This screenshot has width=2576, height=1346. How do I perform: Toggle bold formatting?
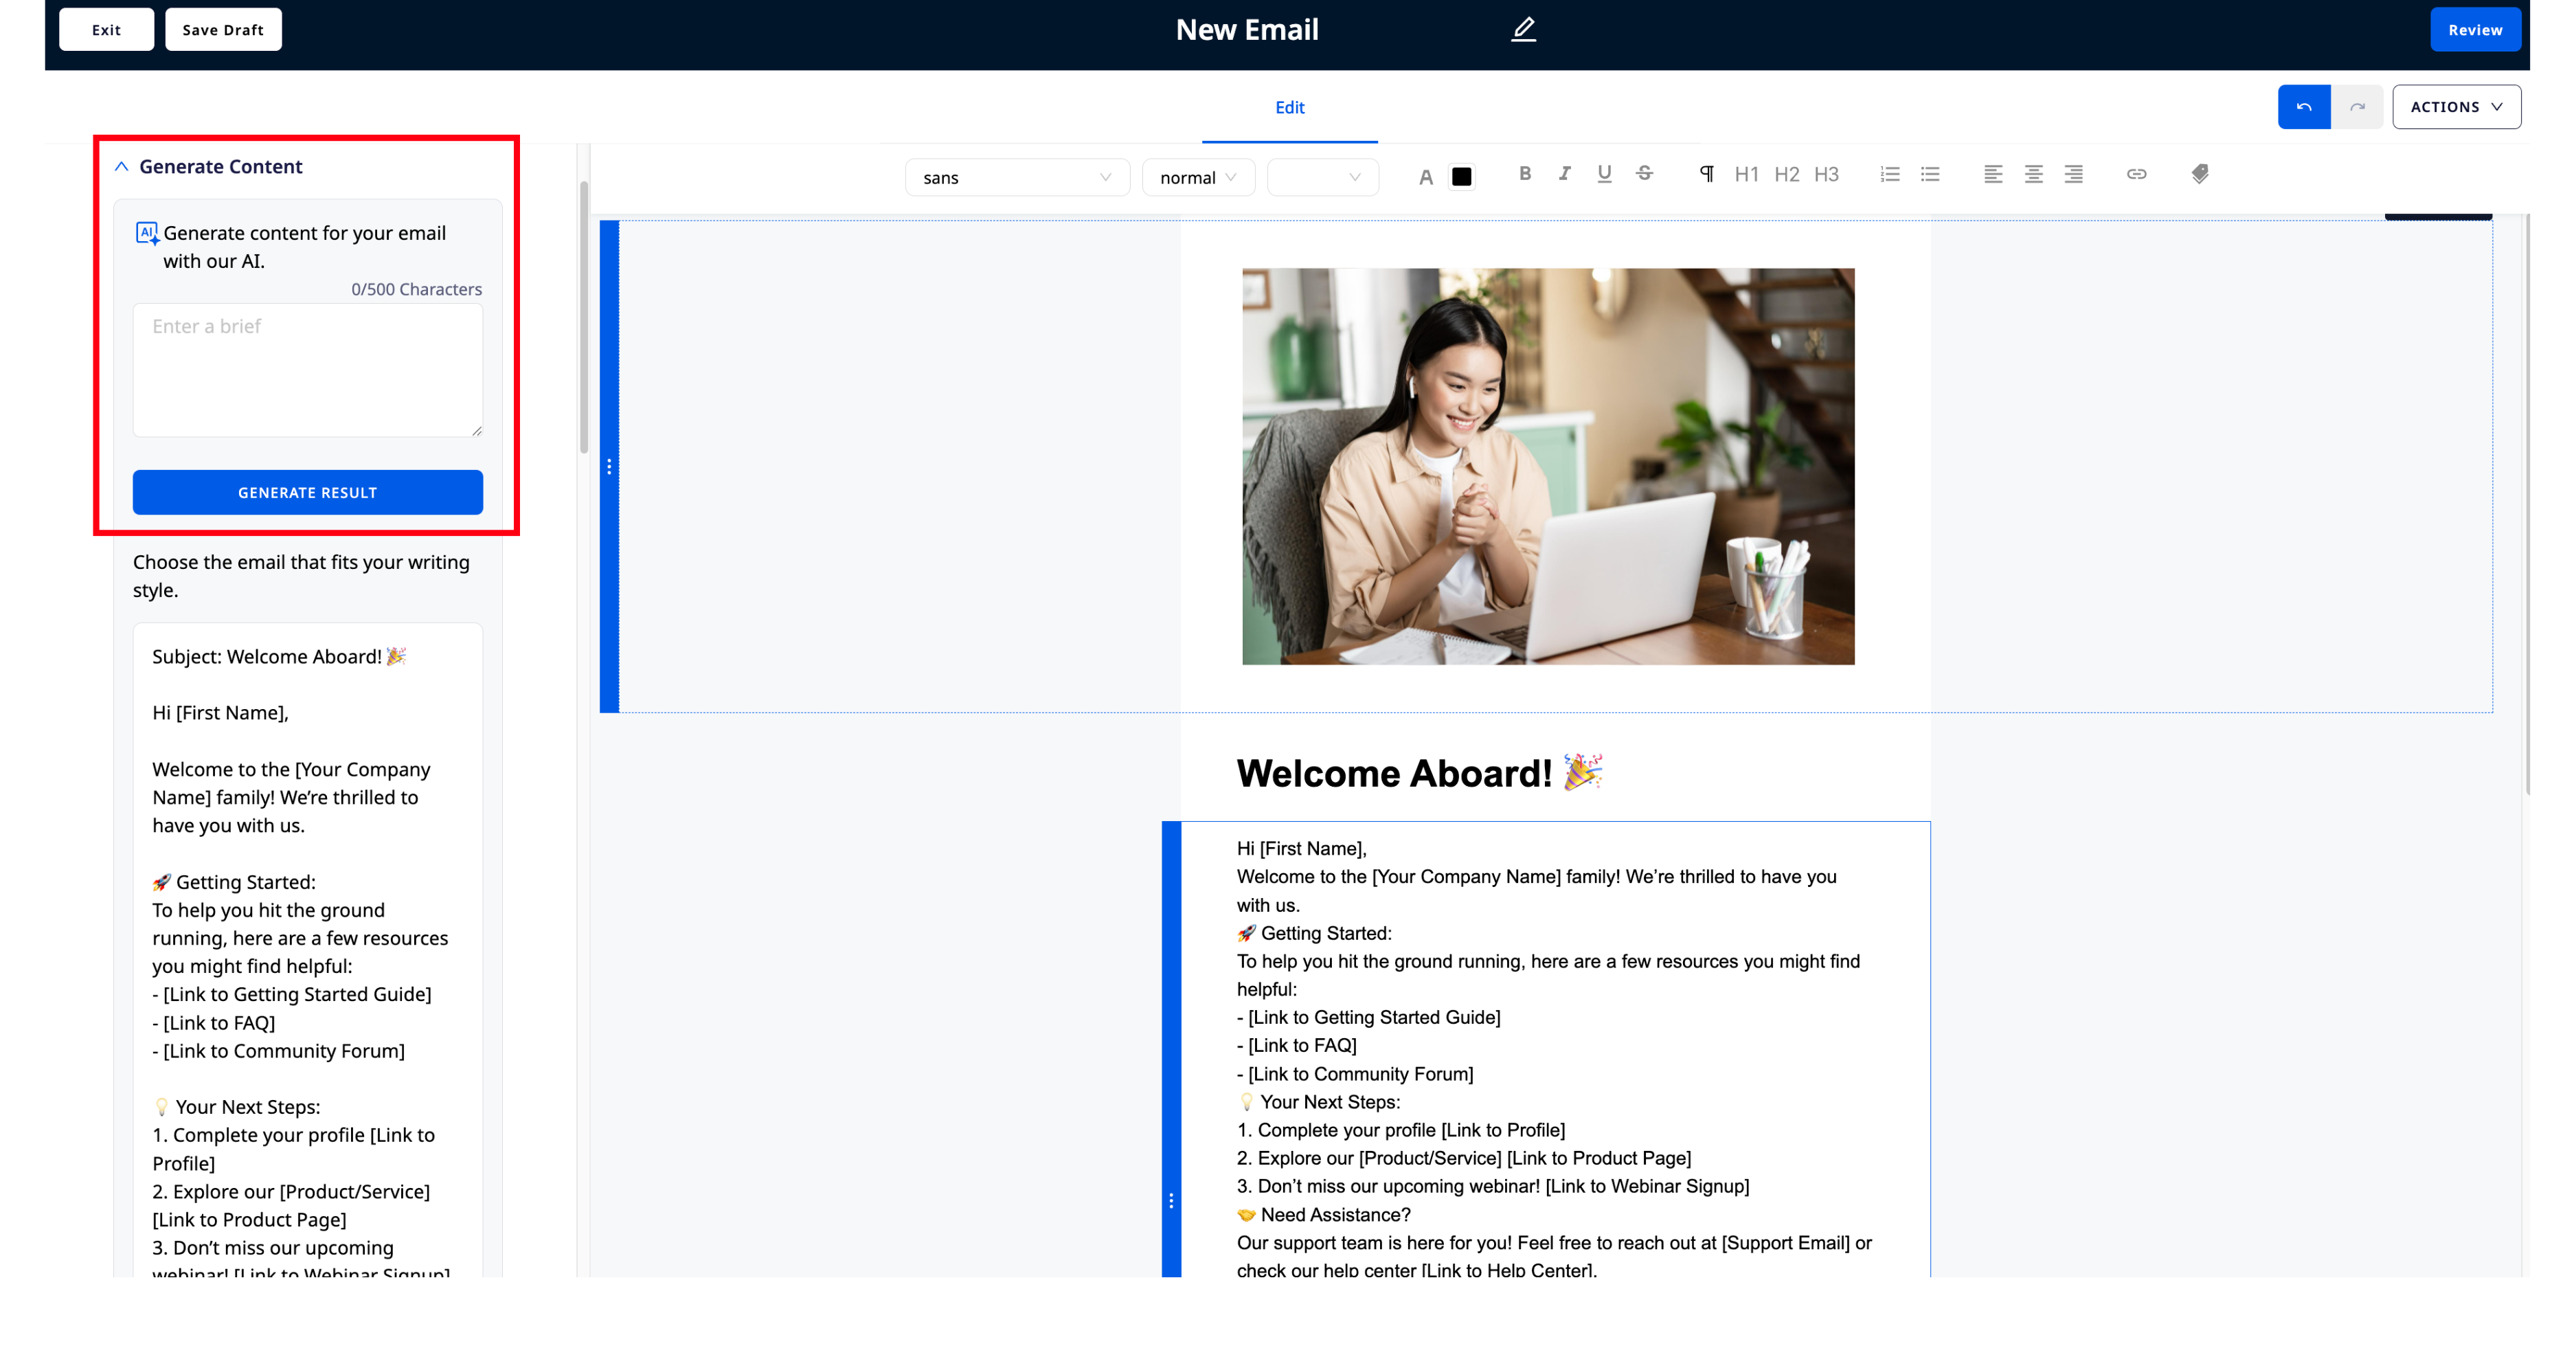[x=1524, y=174]
